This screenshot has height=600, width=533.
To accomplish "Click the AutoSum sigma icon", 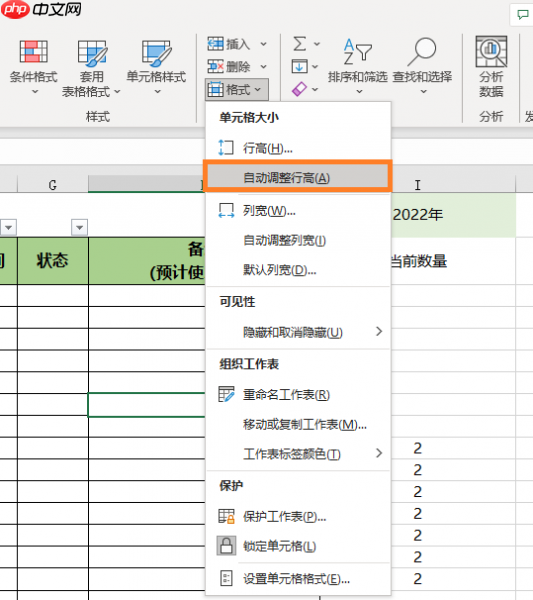I will (x=300, y=44).
